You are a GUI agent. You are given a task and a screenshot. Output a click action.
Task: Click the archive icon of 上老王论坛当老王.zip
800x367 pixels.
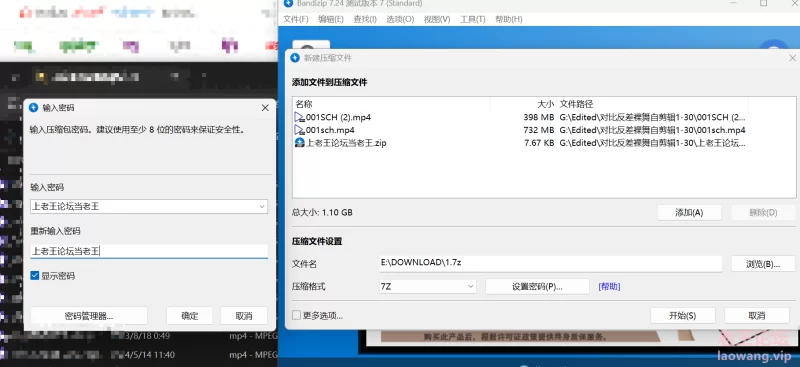coord(299,143)
